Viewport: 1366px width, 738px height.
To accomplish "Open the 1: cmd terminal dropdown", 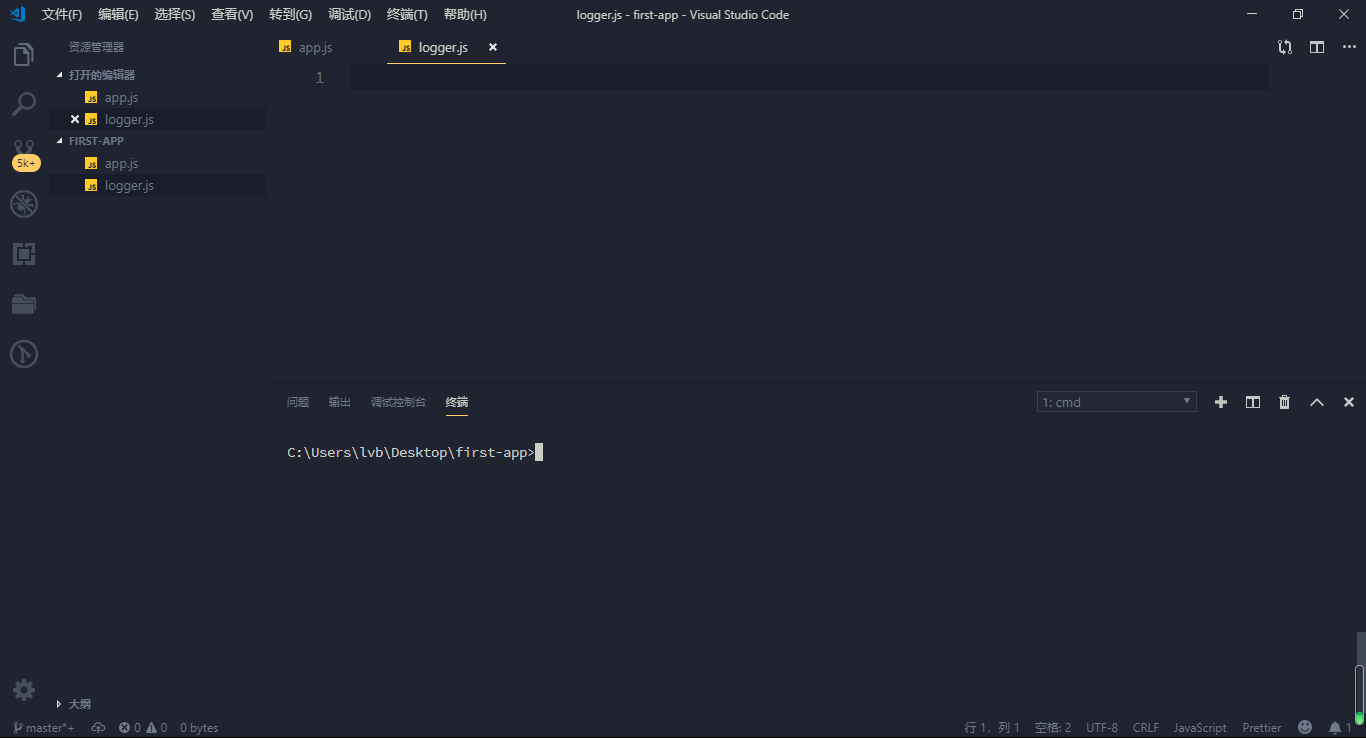I will (1117, 402).
